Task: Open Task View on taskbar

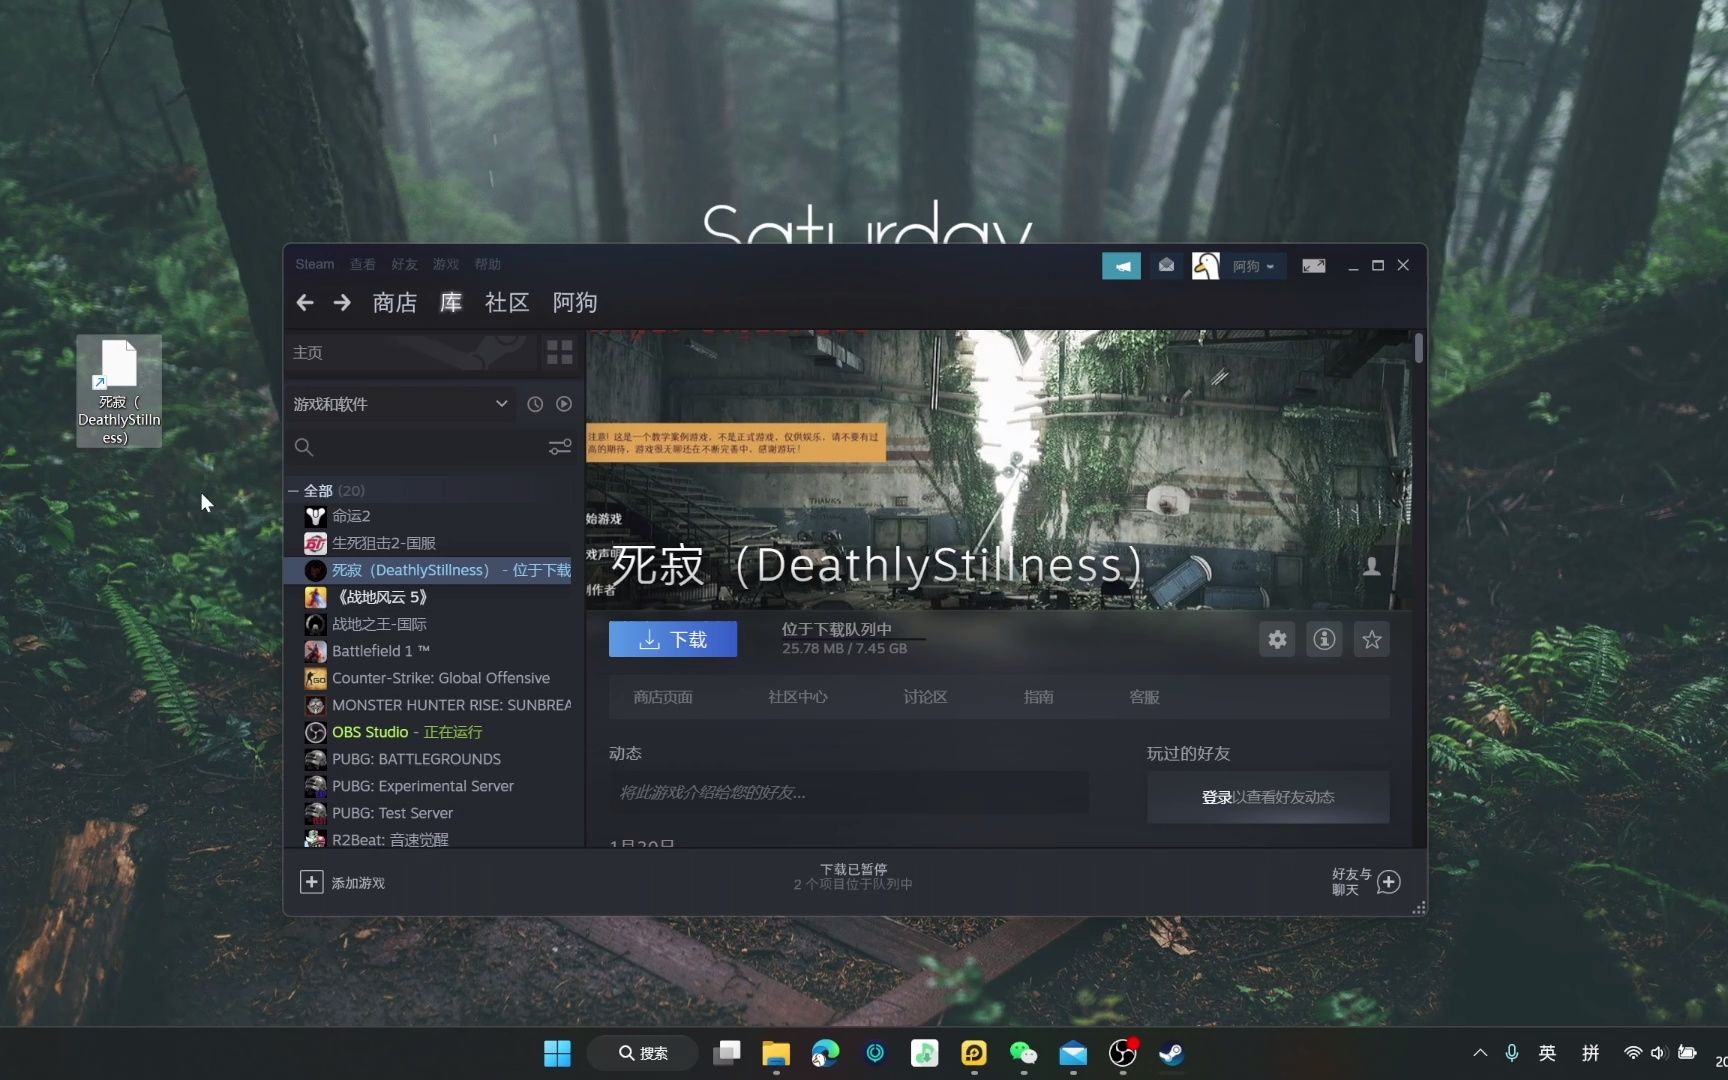Action: [x=727, y=1053]
